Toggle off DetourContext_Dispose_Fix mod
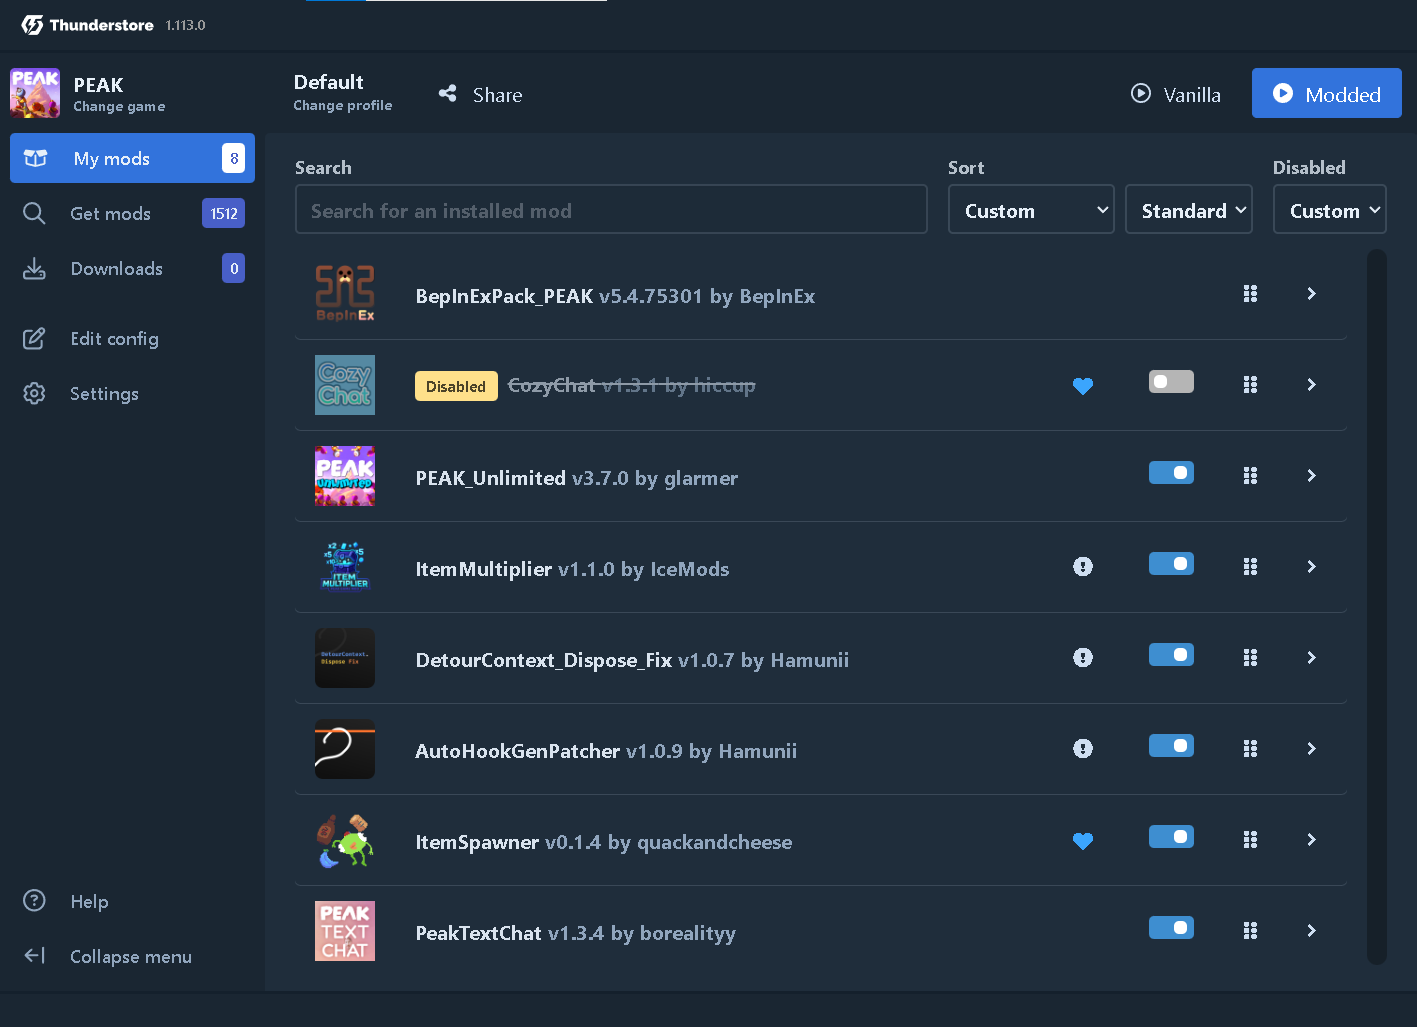This screenshot has height=1027, width=1417. point(1171,655)
